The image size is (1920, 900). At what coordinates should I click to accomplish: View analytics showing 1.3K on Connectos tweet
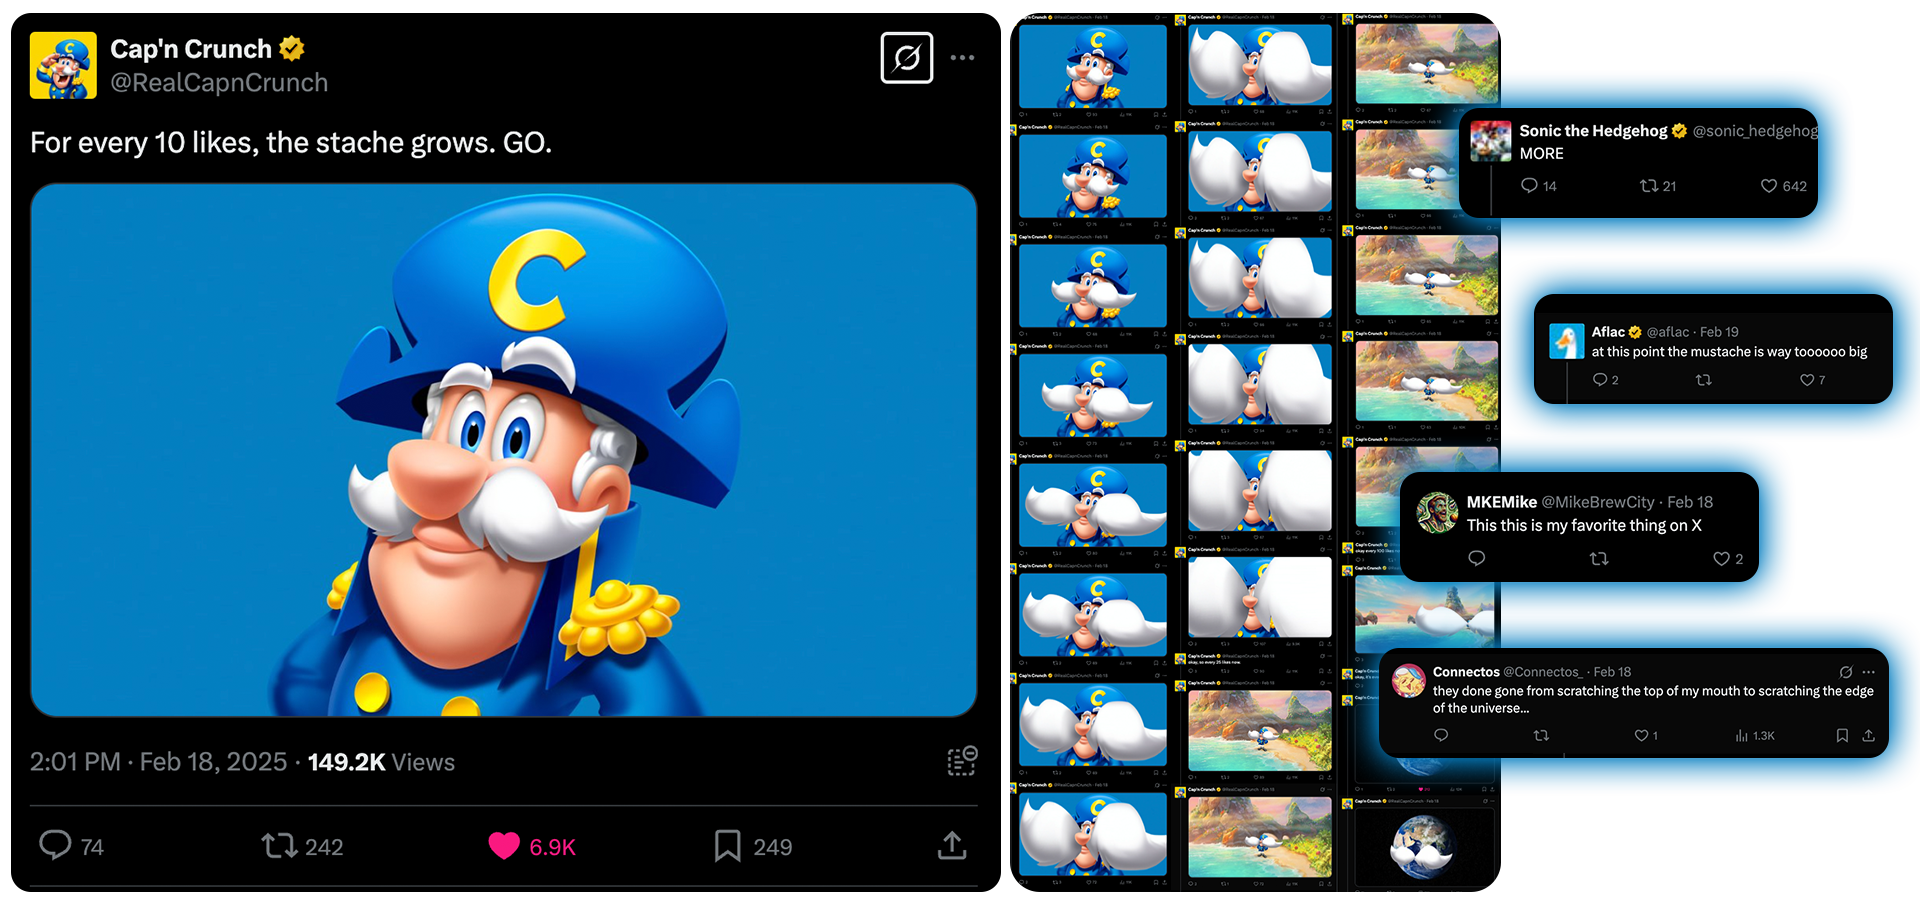coord(1755,735)
